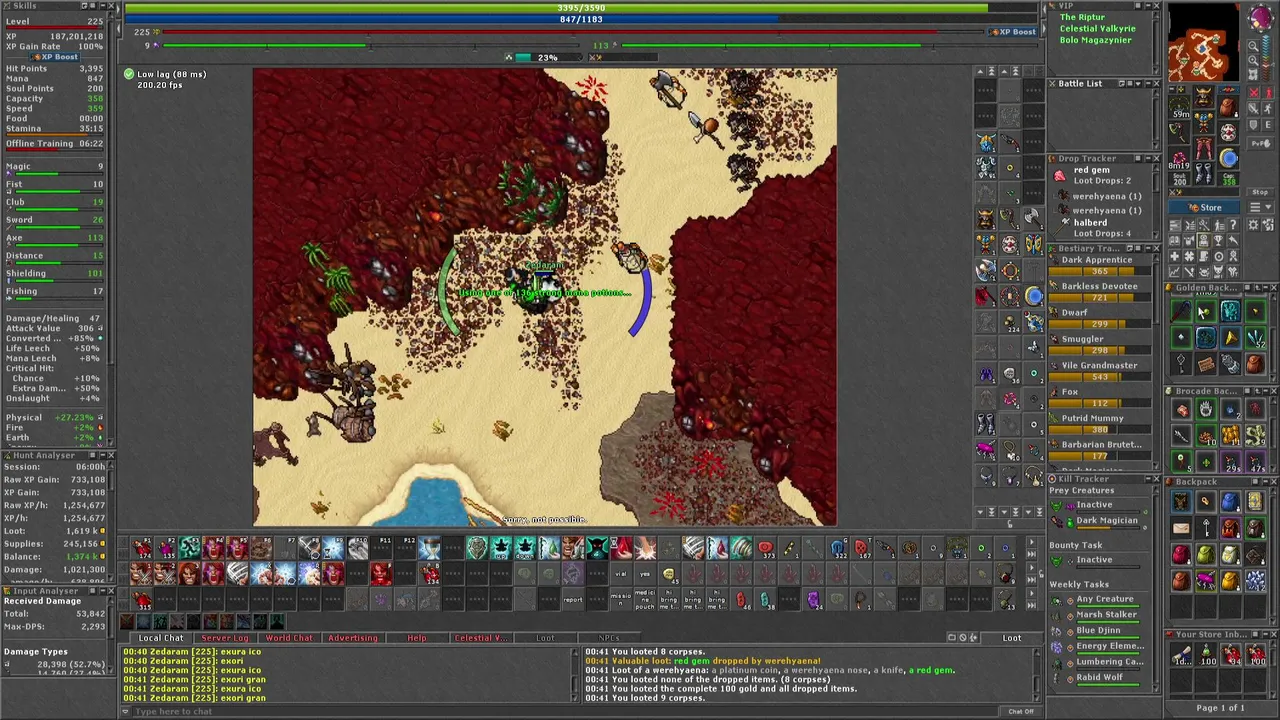Toggle the Chat Off button
This screenshot has height=720, width=1280.
coord(1021,711)
